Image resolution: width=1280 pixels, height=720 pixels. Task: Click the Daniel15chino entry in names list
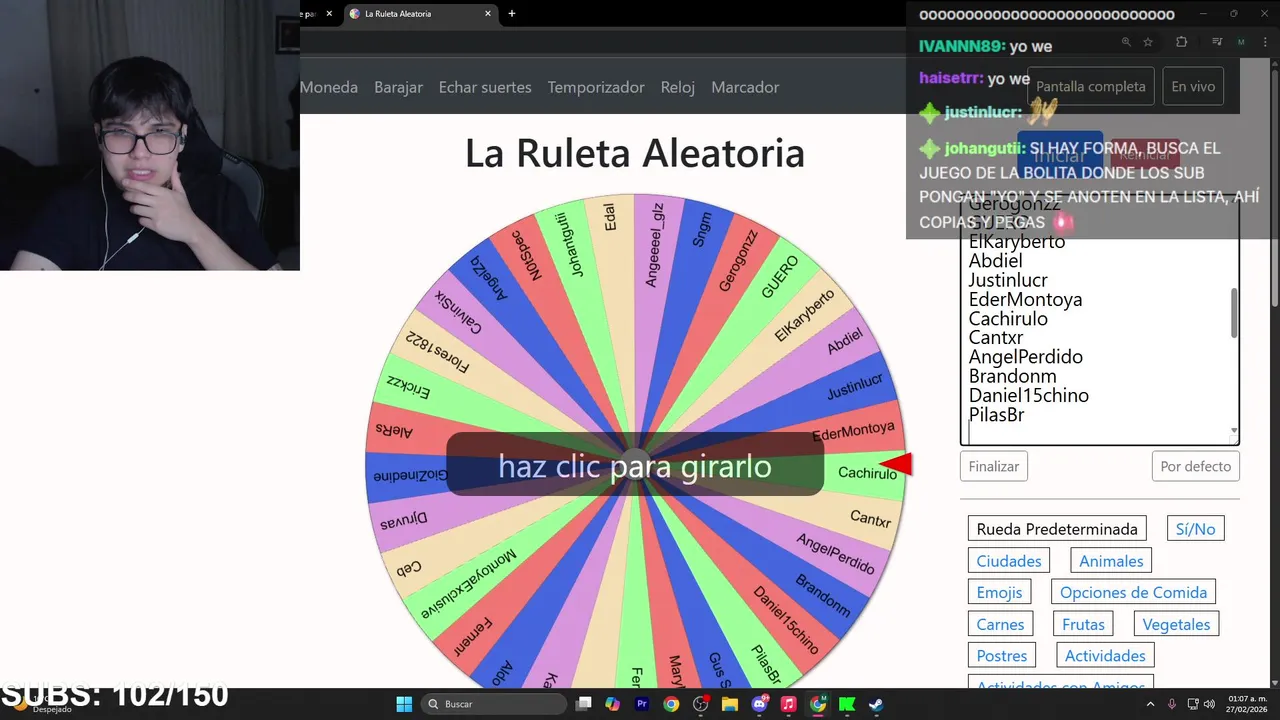tap(1029, 395)
